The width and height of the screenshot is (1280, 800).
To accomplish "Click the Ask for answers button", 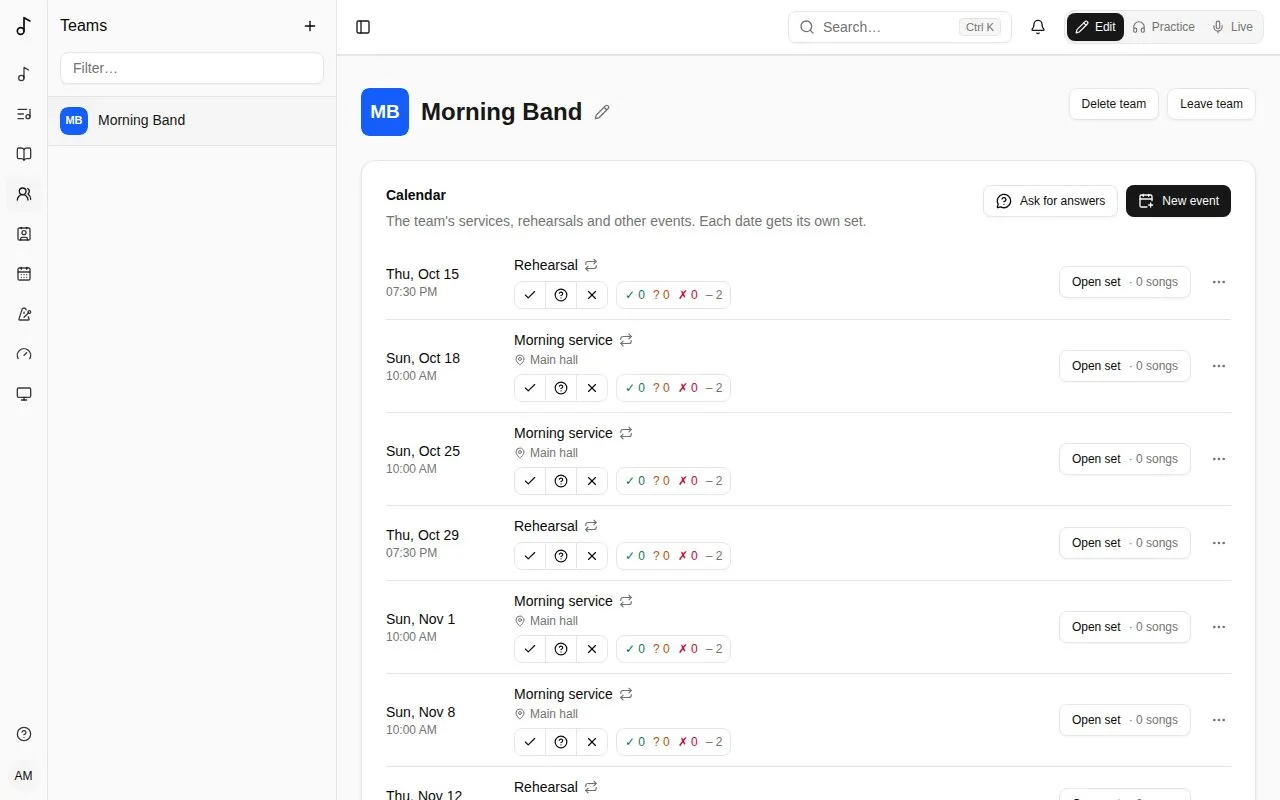I will pyautogui.click(x=1050, y=201).
